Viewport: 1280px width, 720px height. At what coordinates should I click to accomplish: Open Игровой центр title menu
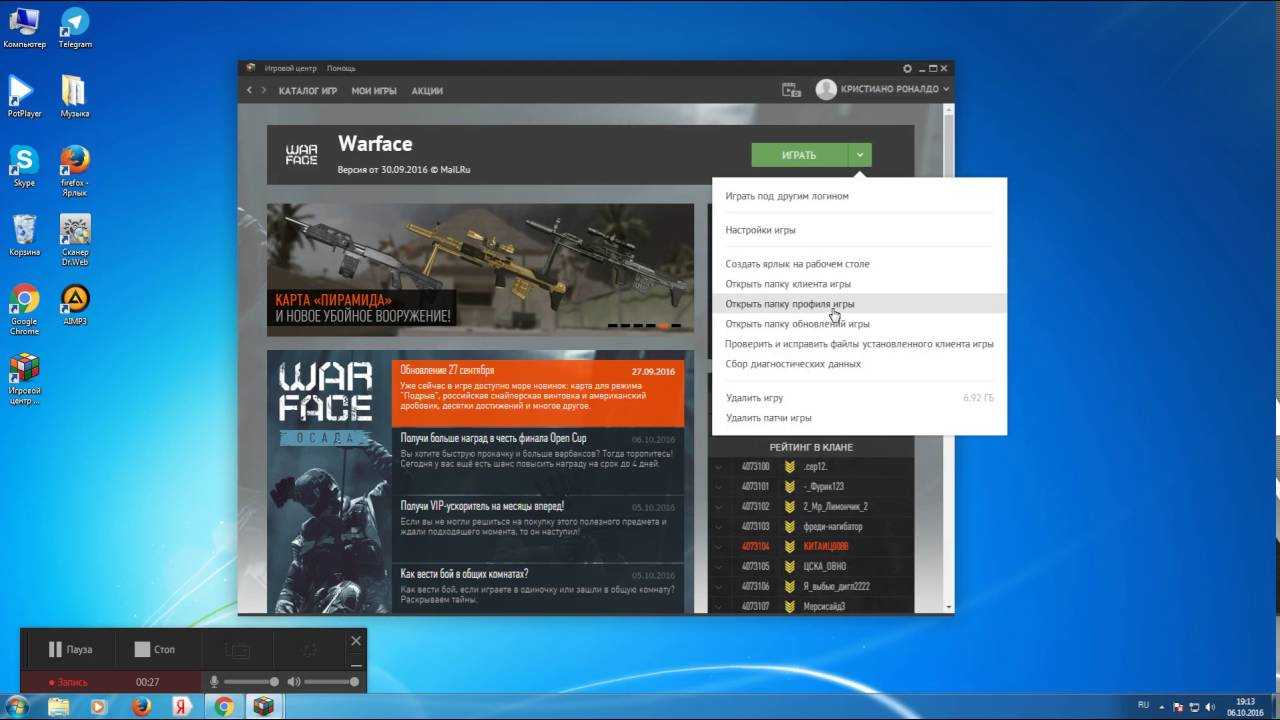tap(290, 68)
